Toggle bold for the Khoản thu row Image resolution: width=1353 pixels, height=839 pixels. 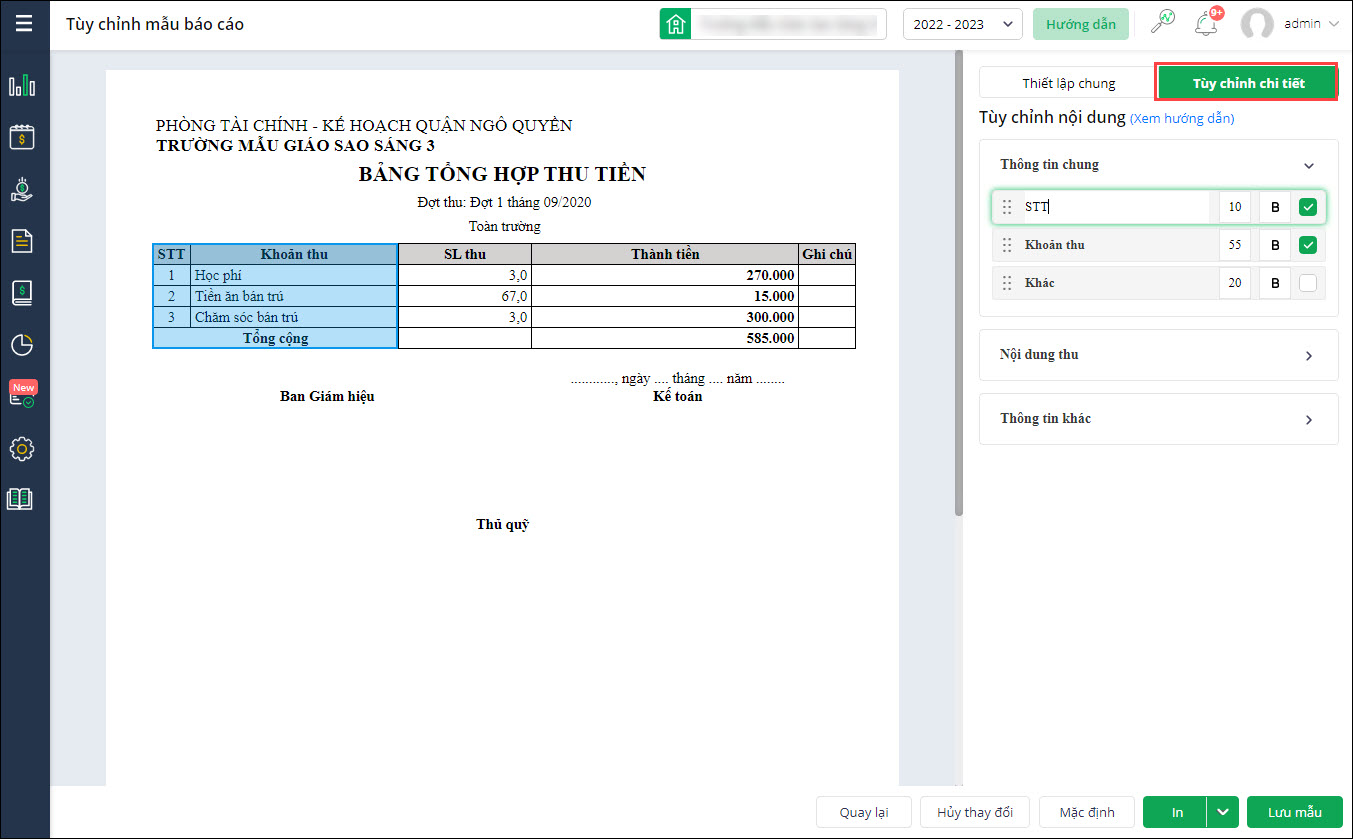pyautogui.click(x=1274, y=245)
